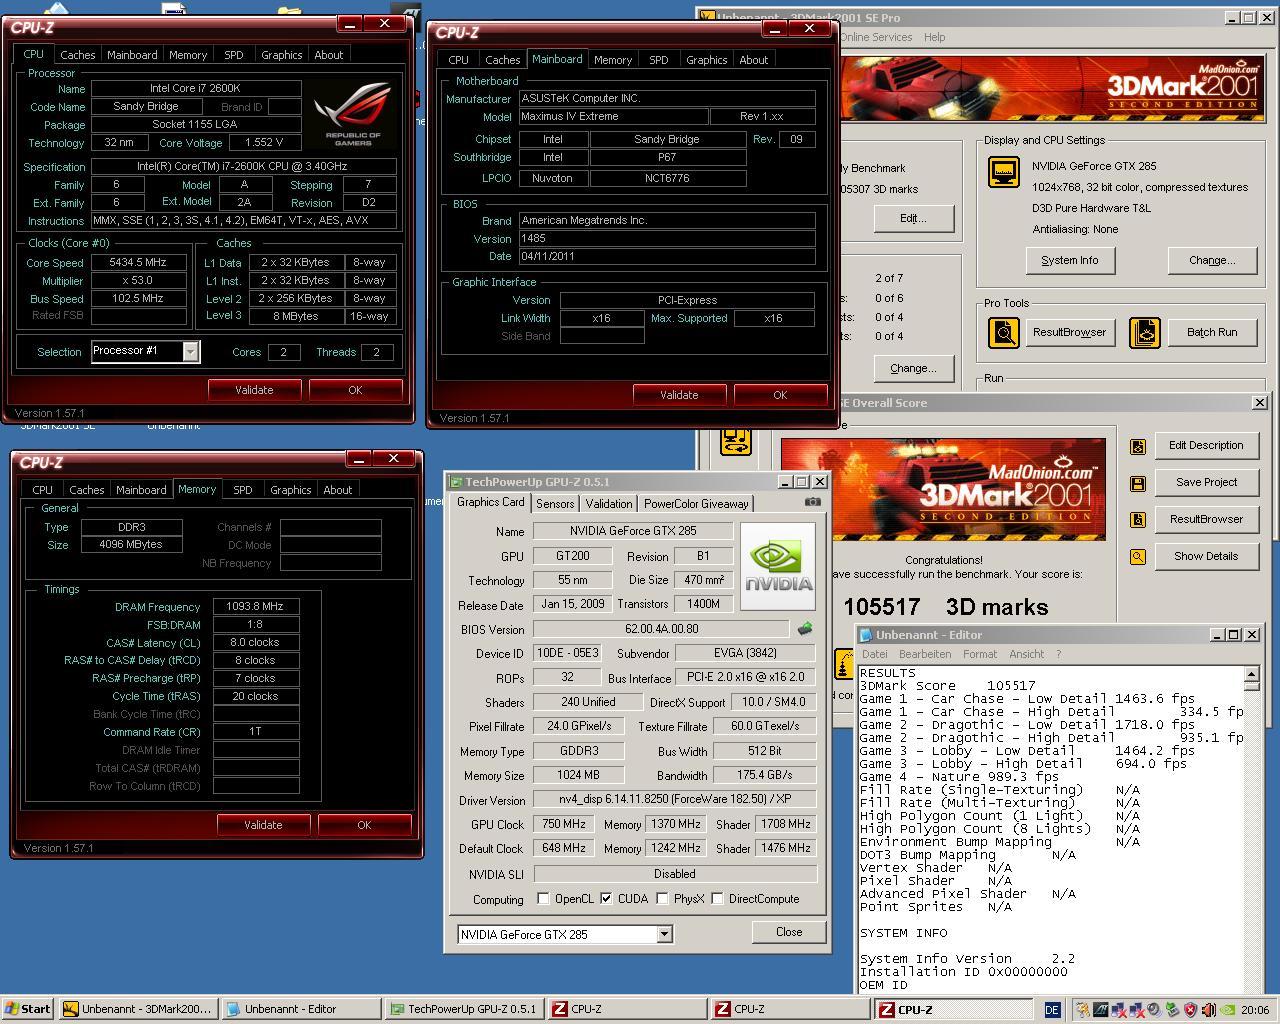
Task: Open the Format menu in Editor
Action: click(x=980, y=654)
